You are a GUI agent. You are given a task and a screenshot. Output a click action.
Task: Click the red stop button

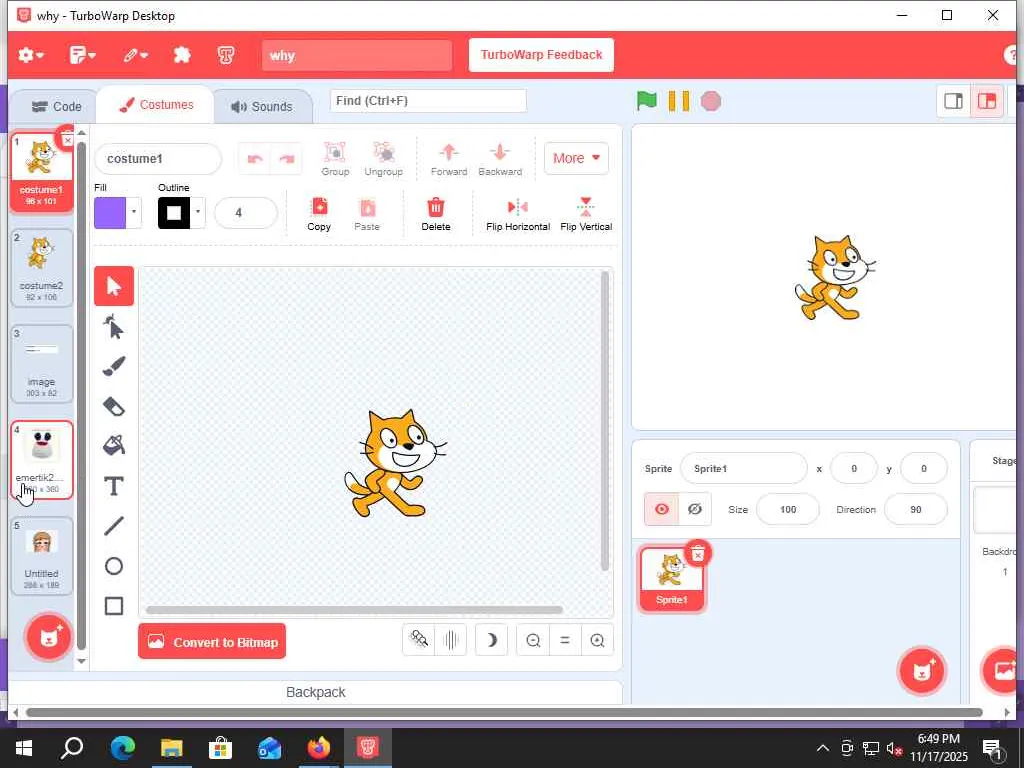point(711,101)
